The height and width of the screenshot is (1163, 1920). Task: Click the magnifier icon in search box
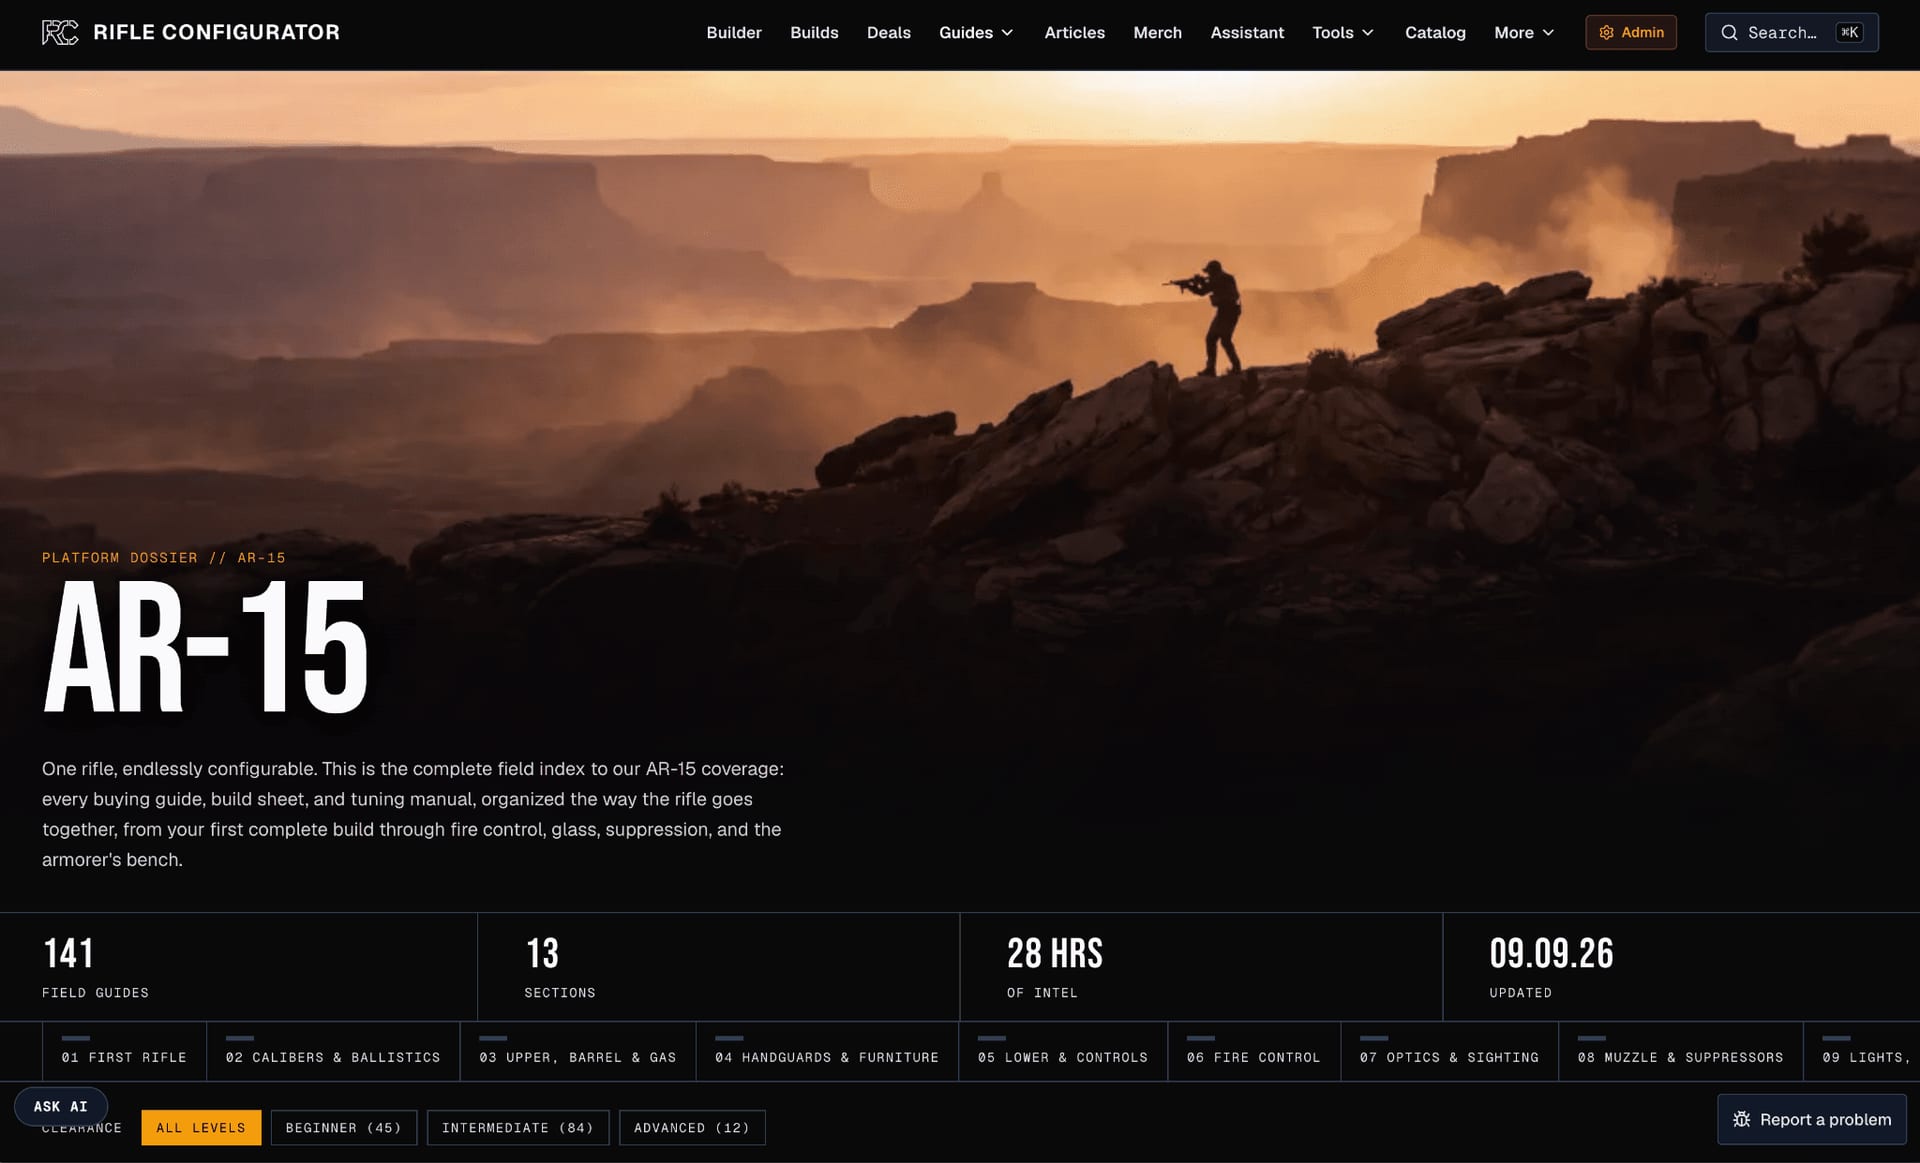tap(1729, 33)
